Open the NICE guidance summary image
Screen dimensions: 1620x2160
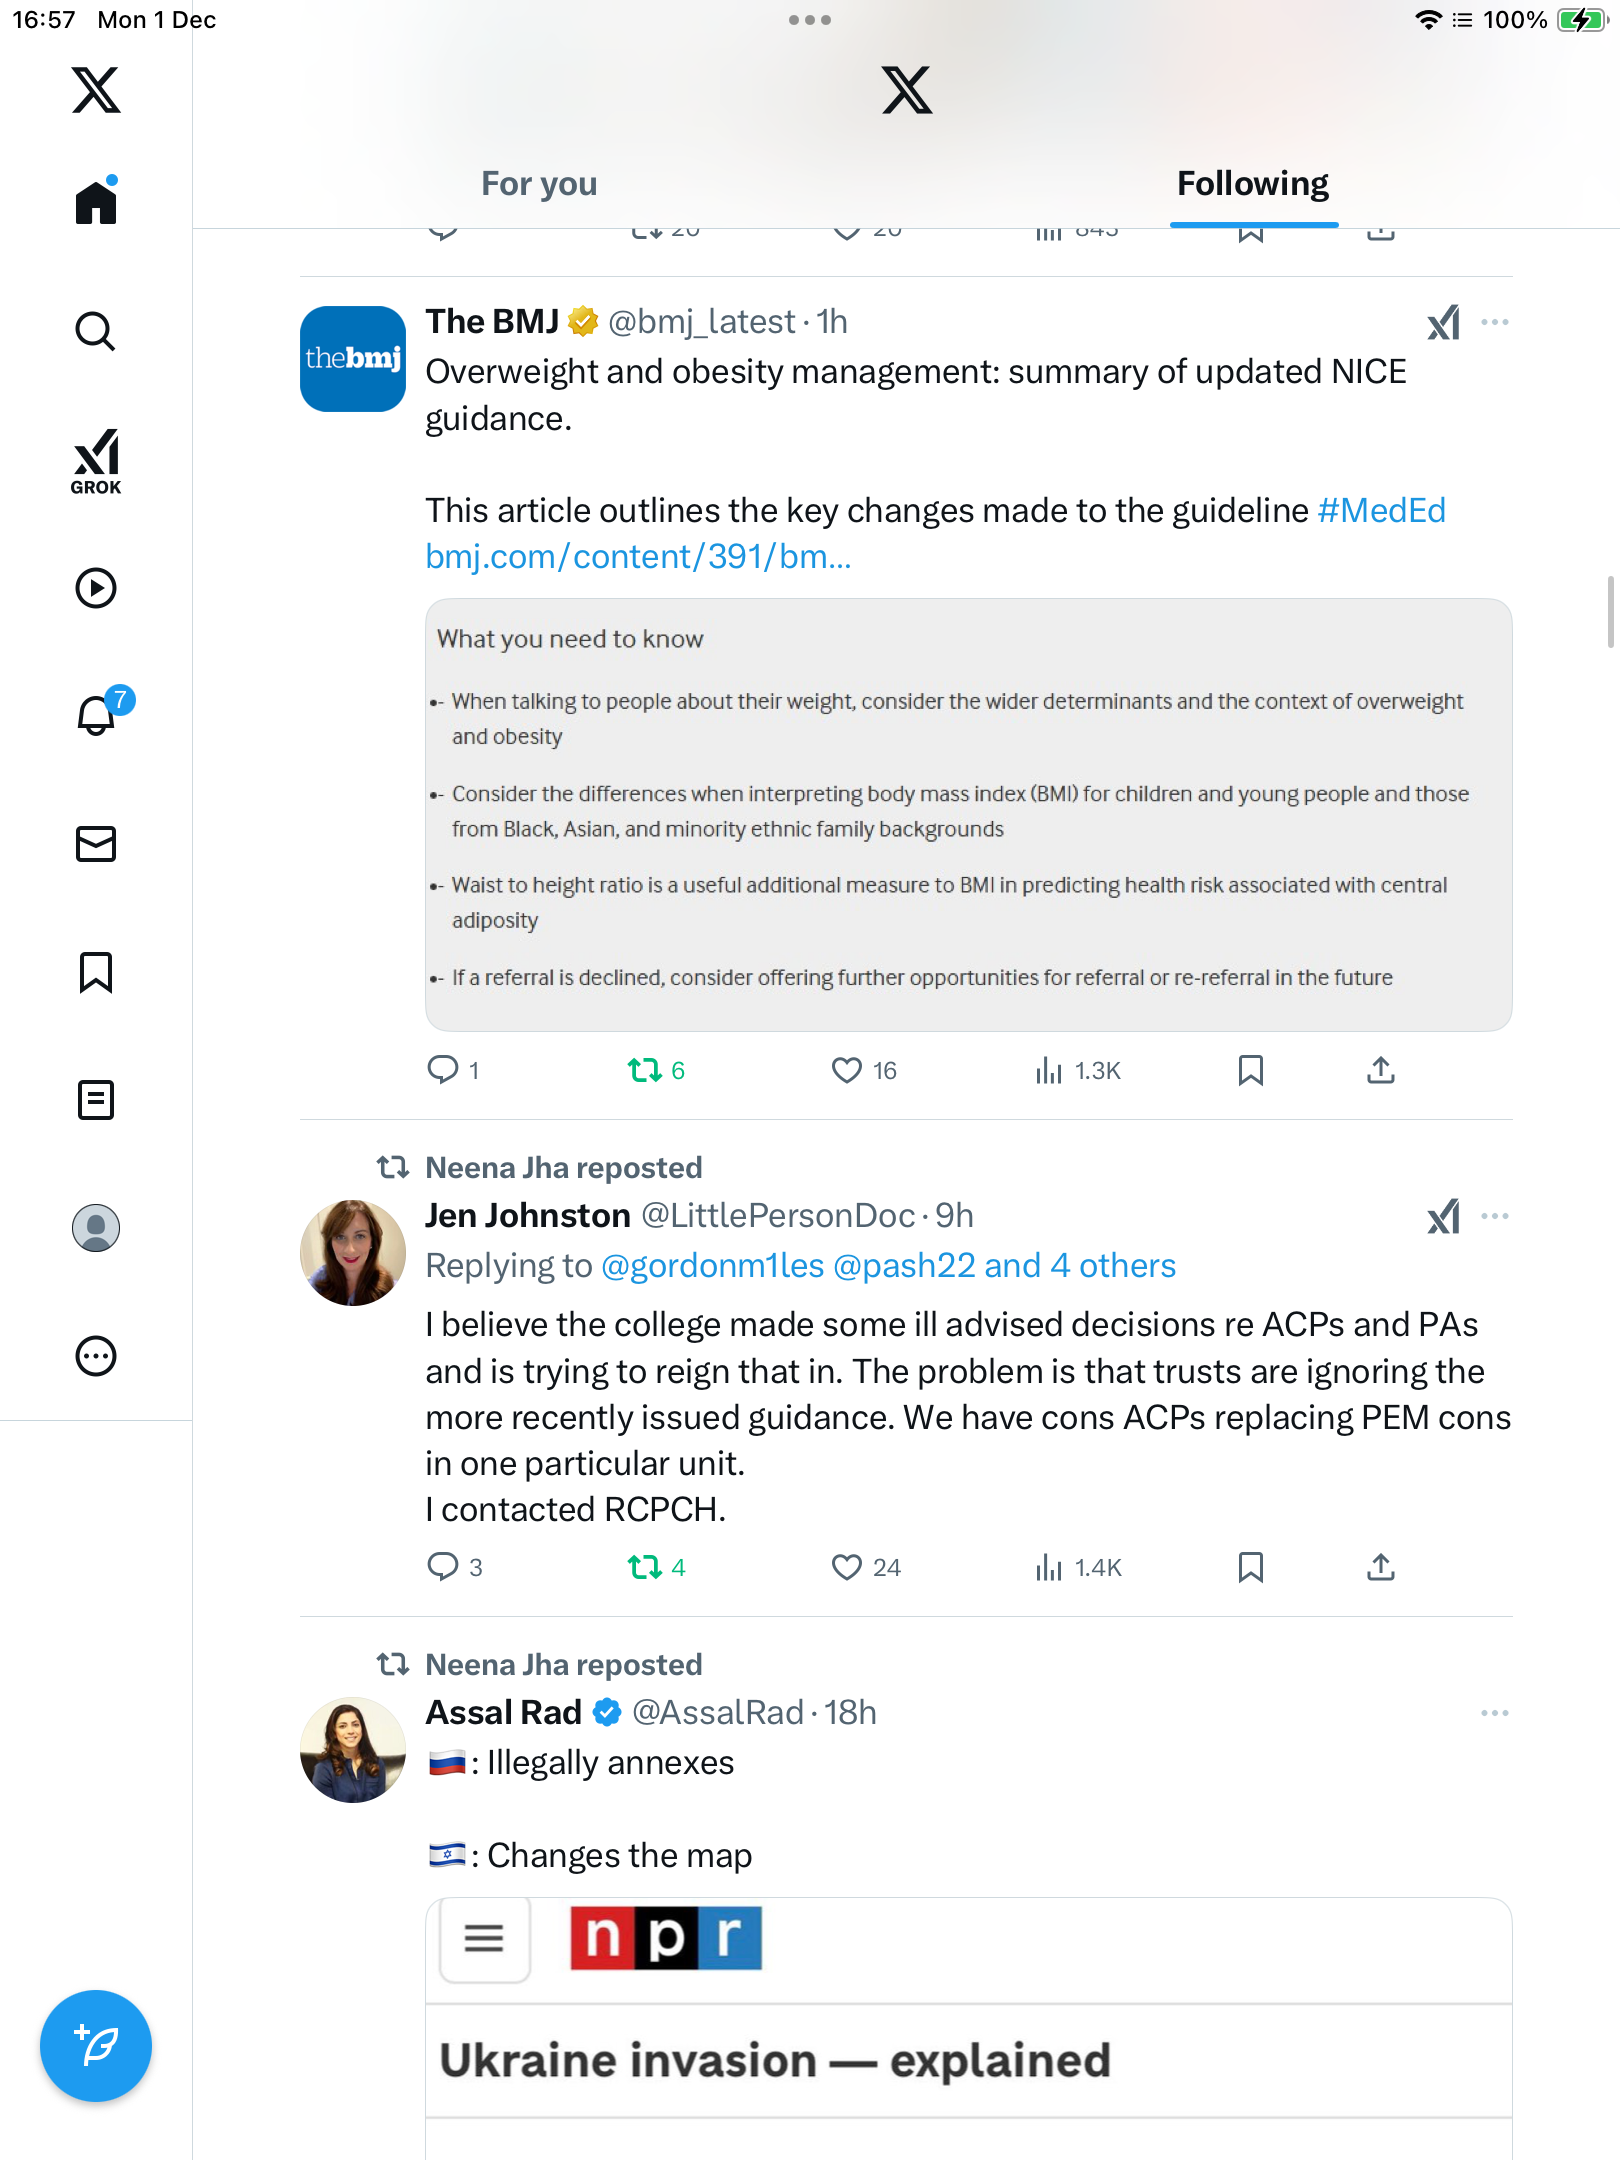point(968,814)
